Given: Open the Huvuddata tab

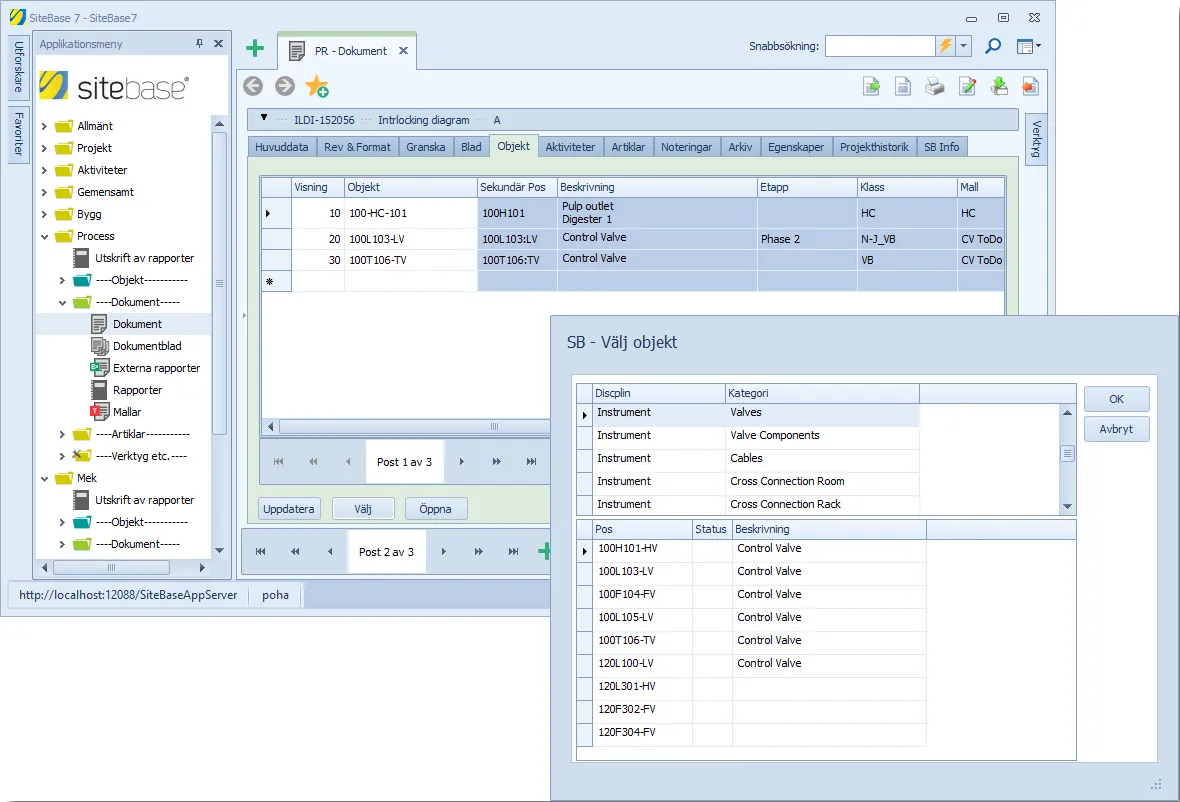Looking at the screenshot, I should point(281,147).
